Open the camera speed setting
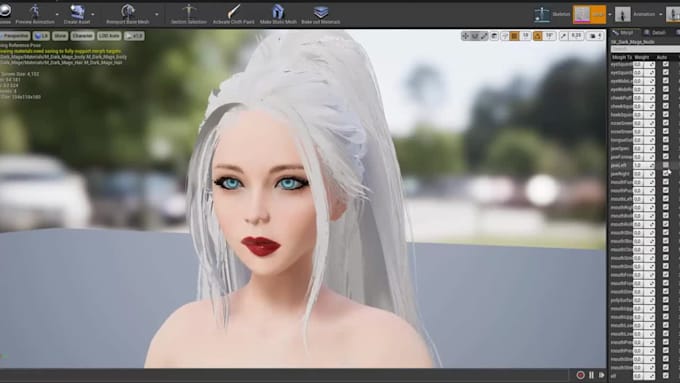The width and height of the screenshot is (680, 383). click(595, 36)
